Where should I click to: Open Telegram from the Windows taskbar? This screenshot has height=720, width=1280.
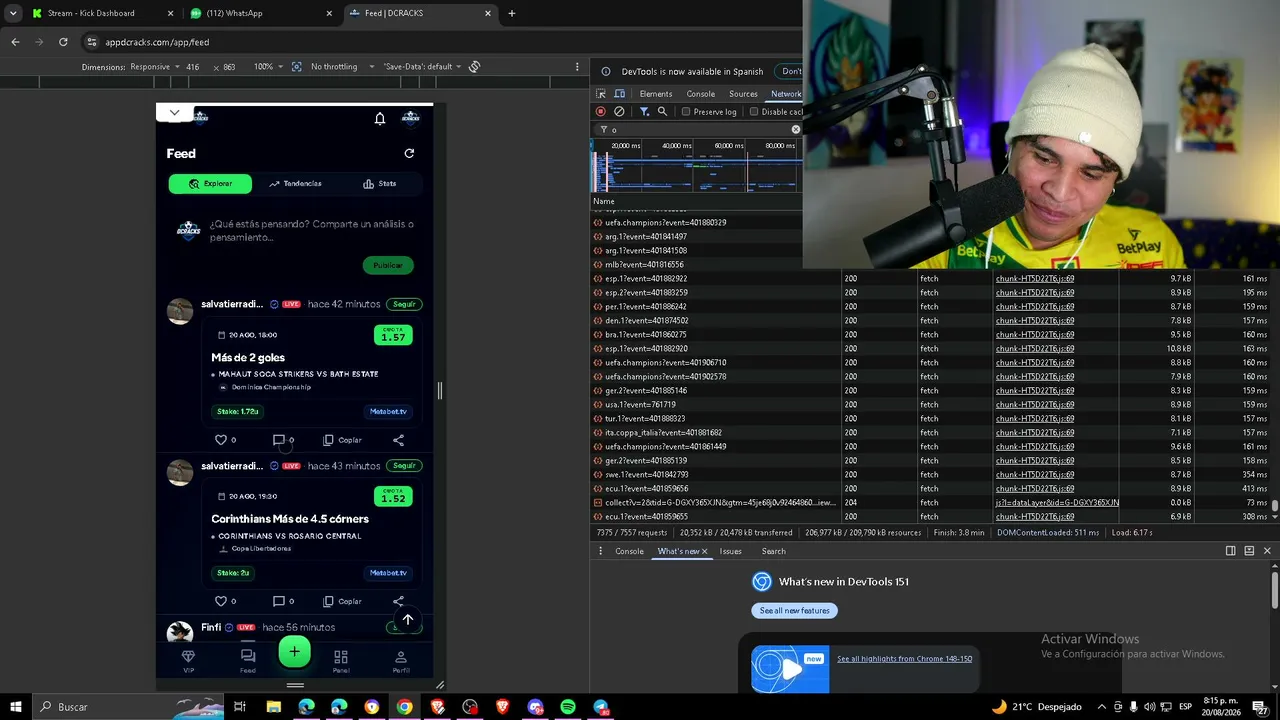(x=601, y=707)
